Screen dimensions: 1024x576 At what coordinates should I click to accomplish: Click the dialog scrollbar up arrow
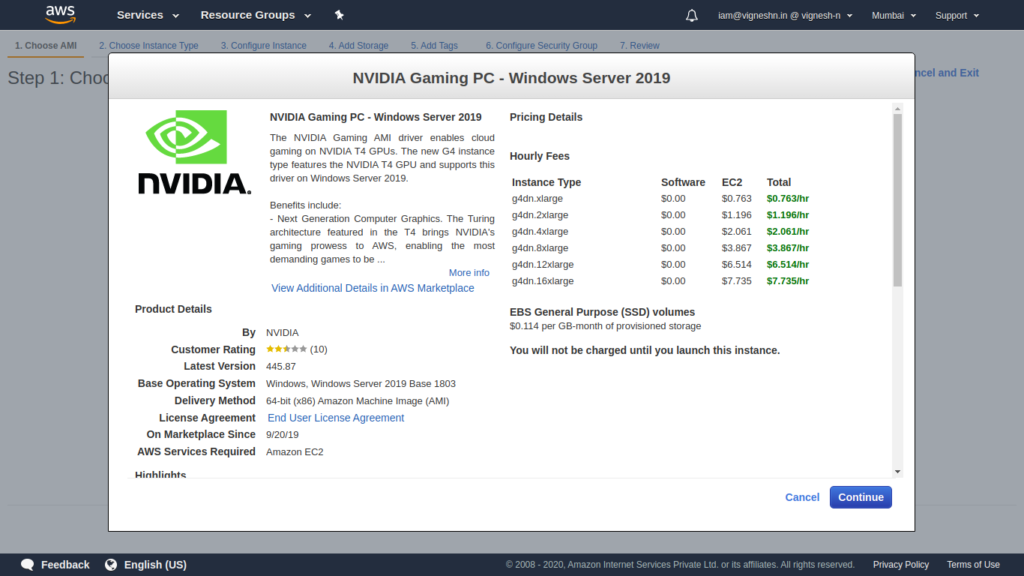point(898,108)
